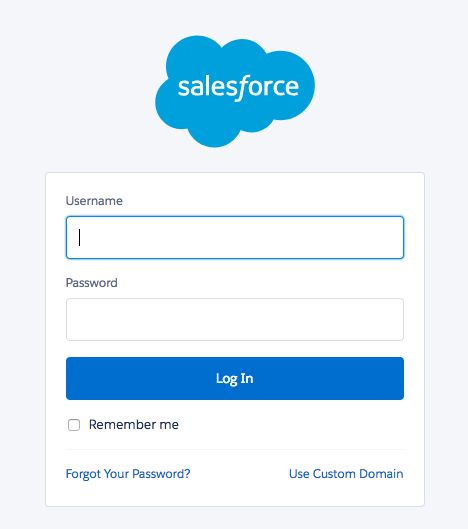
Task: Tick the Remember me checkbox
Action: tap(74, 425)
